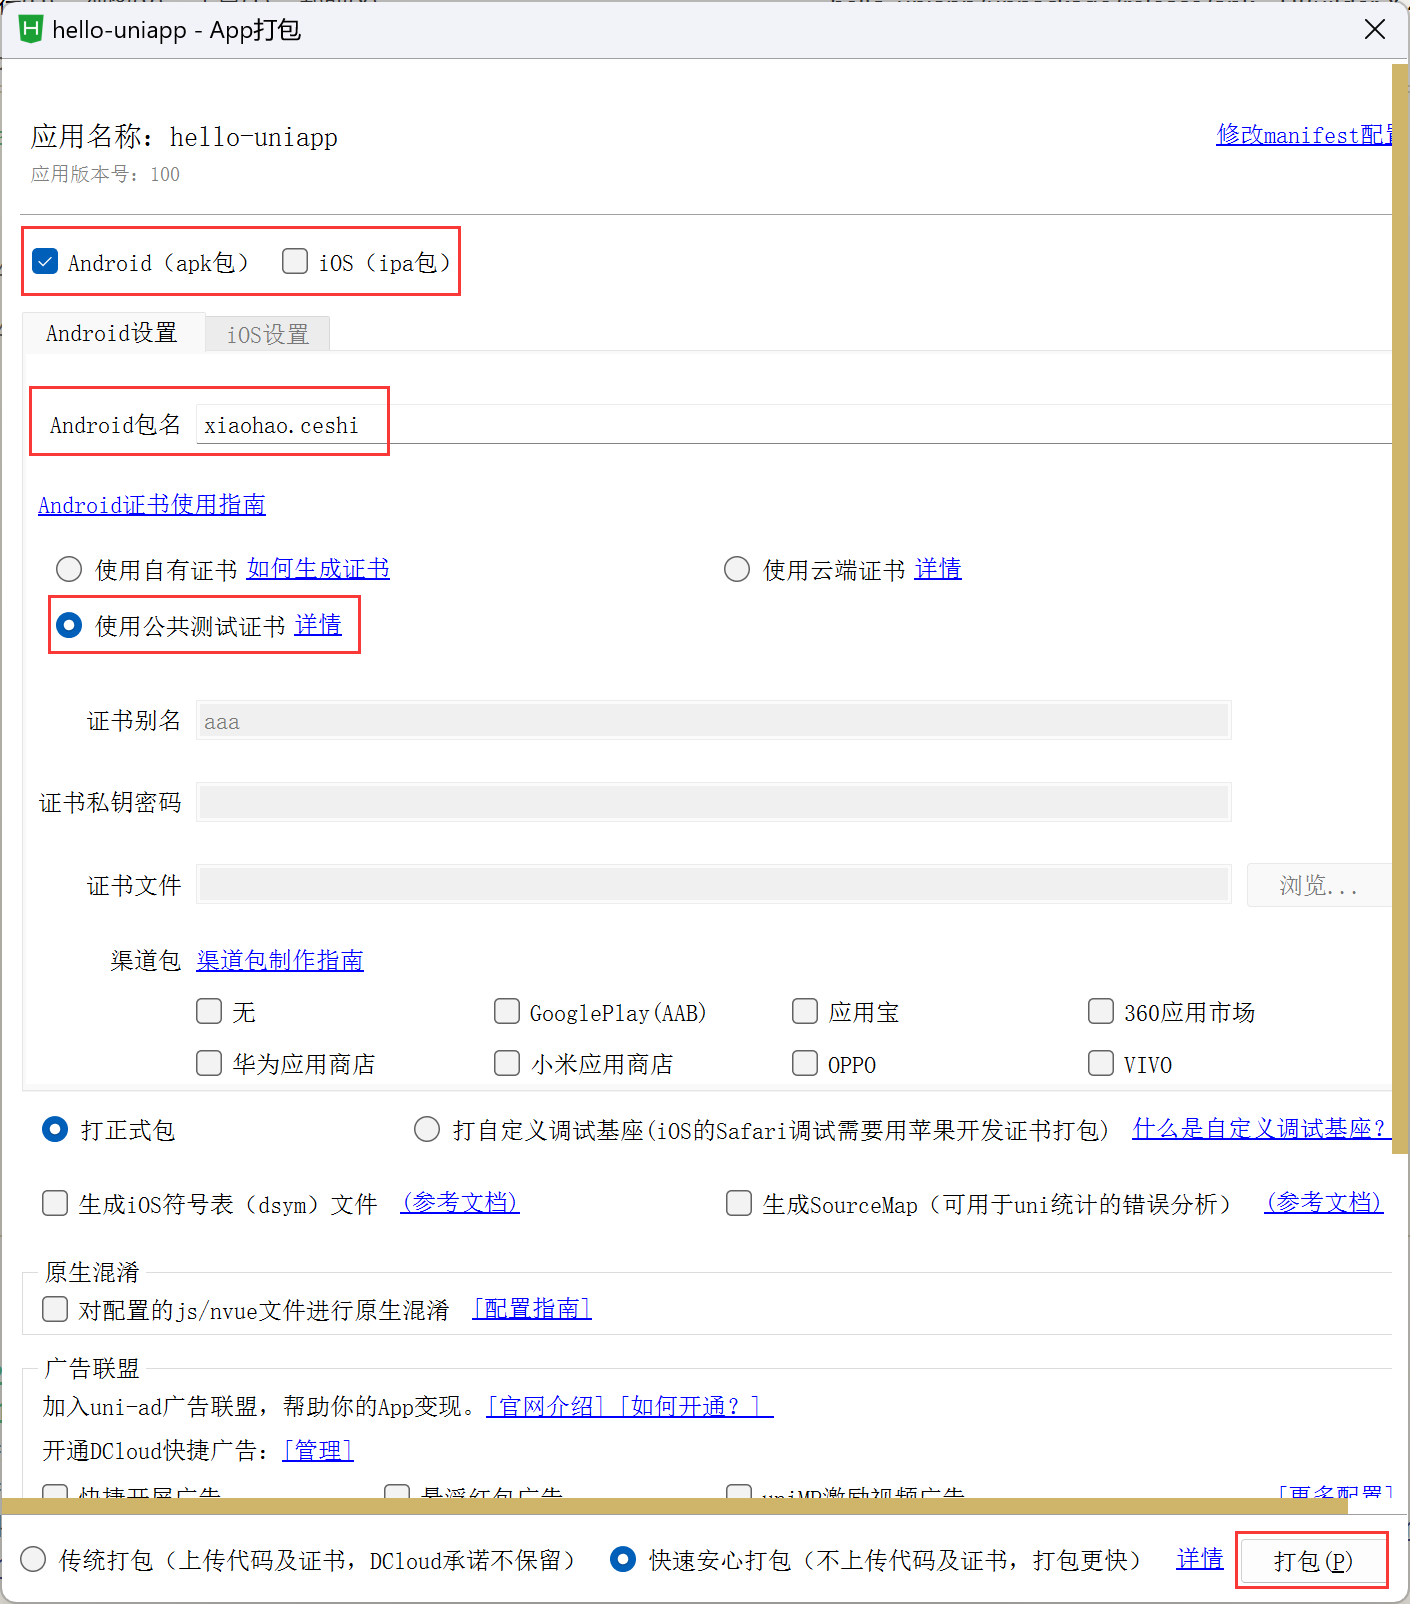Tick the 华为应用商店 channel checkbox

(x=209, y=1063)
